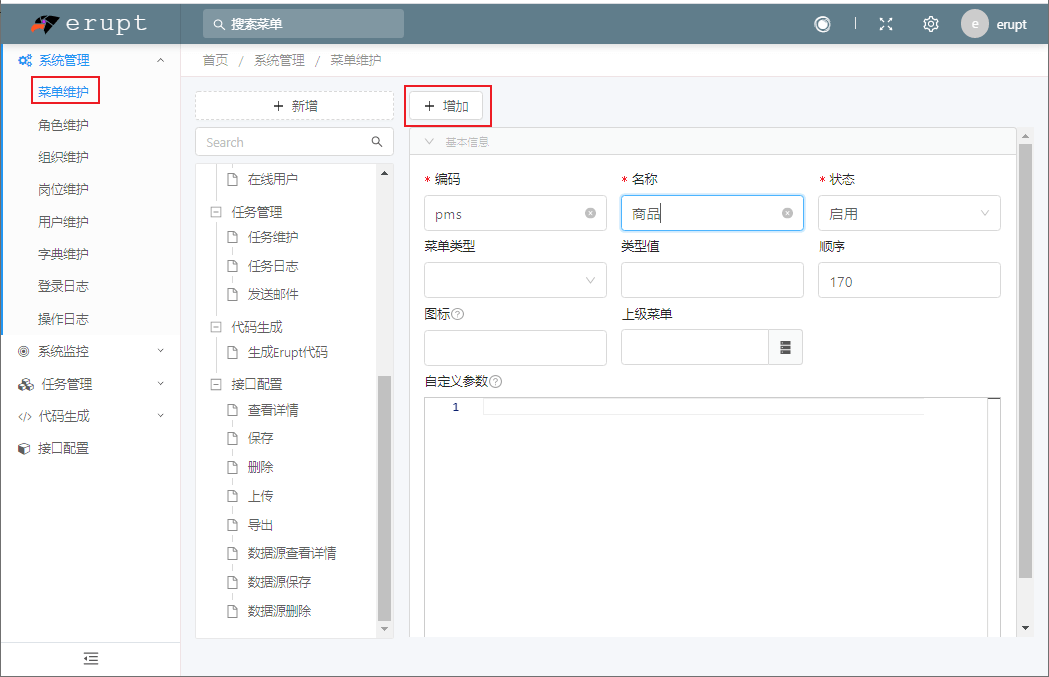The width and height of the screenshot is (1049, 677).
Task: Click the 编码 input containing pms
Action: coord(515,213)
